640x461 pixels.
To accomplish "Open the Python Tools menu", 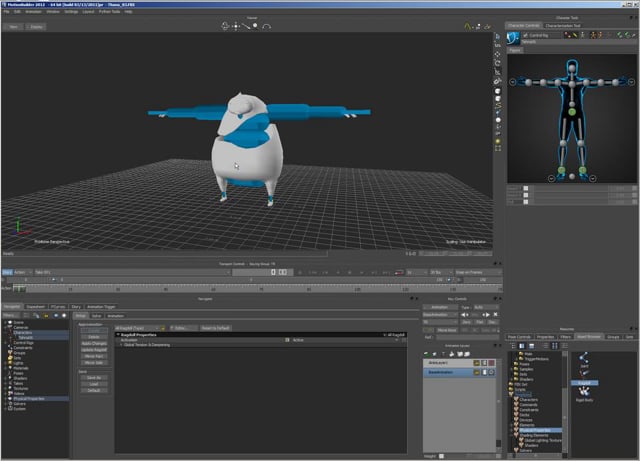I will point(109,12).
